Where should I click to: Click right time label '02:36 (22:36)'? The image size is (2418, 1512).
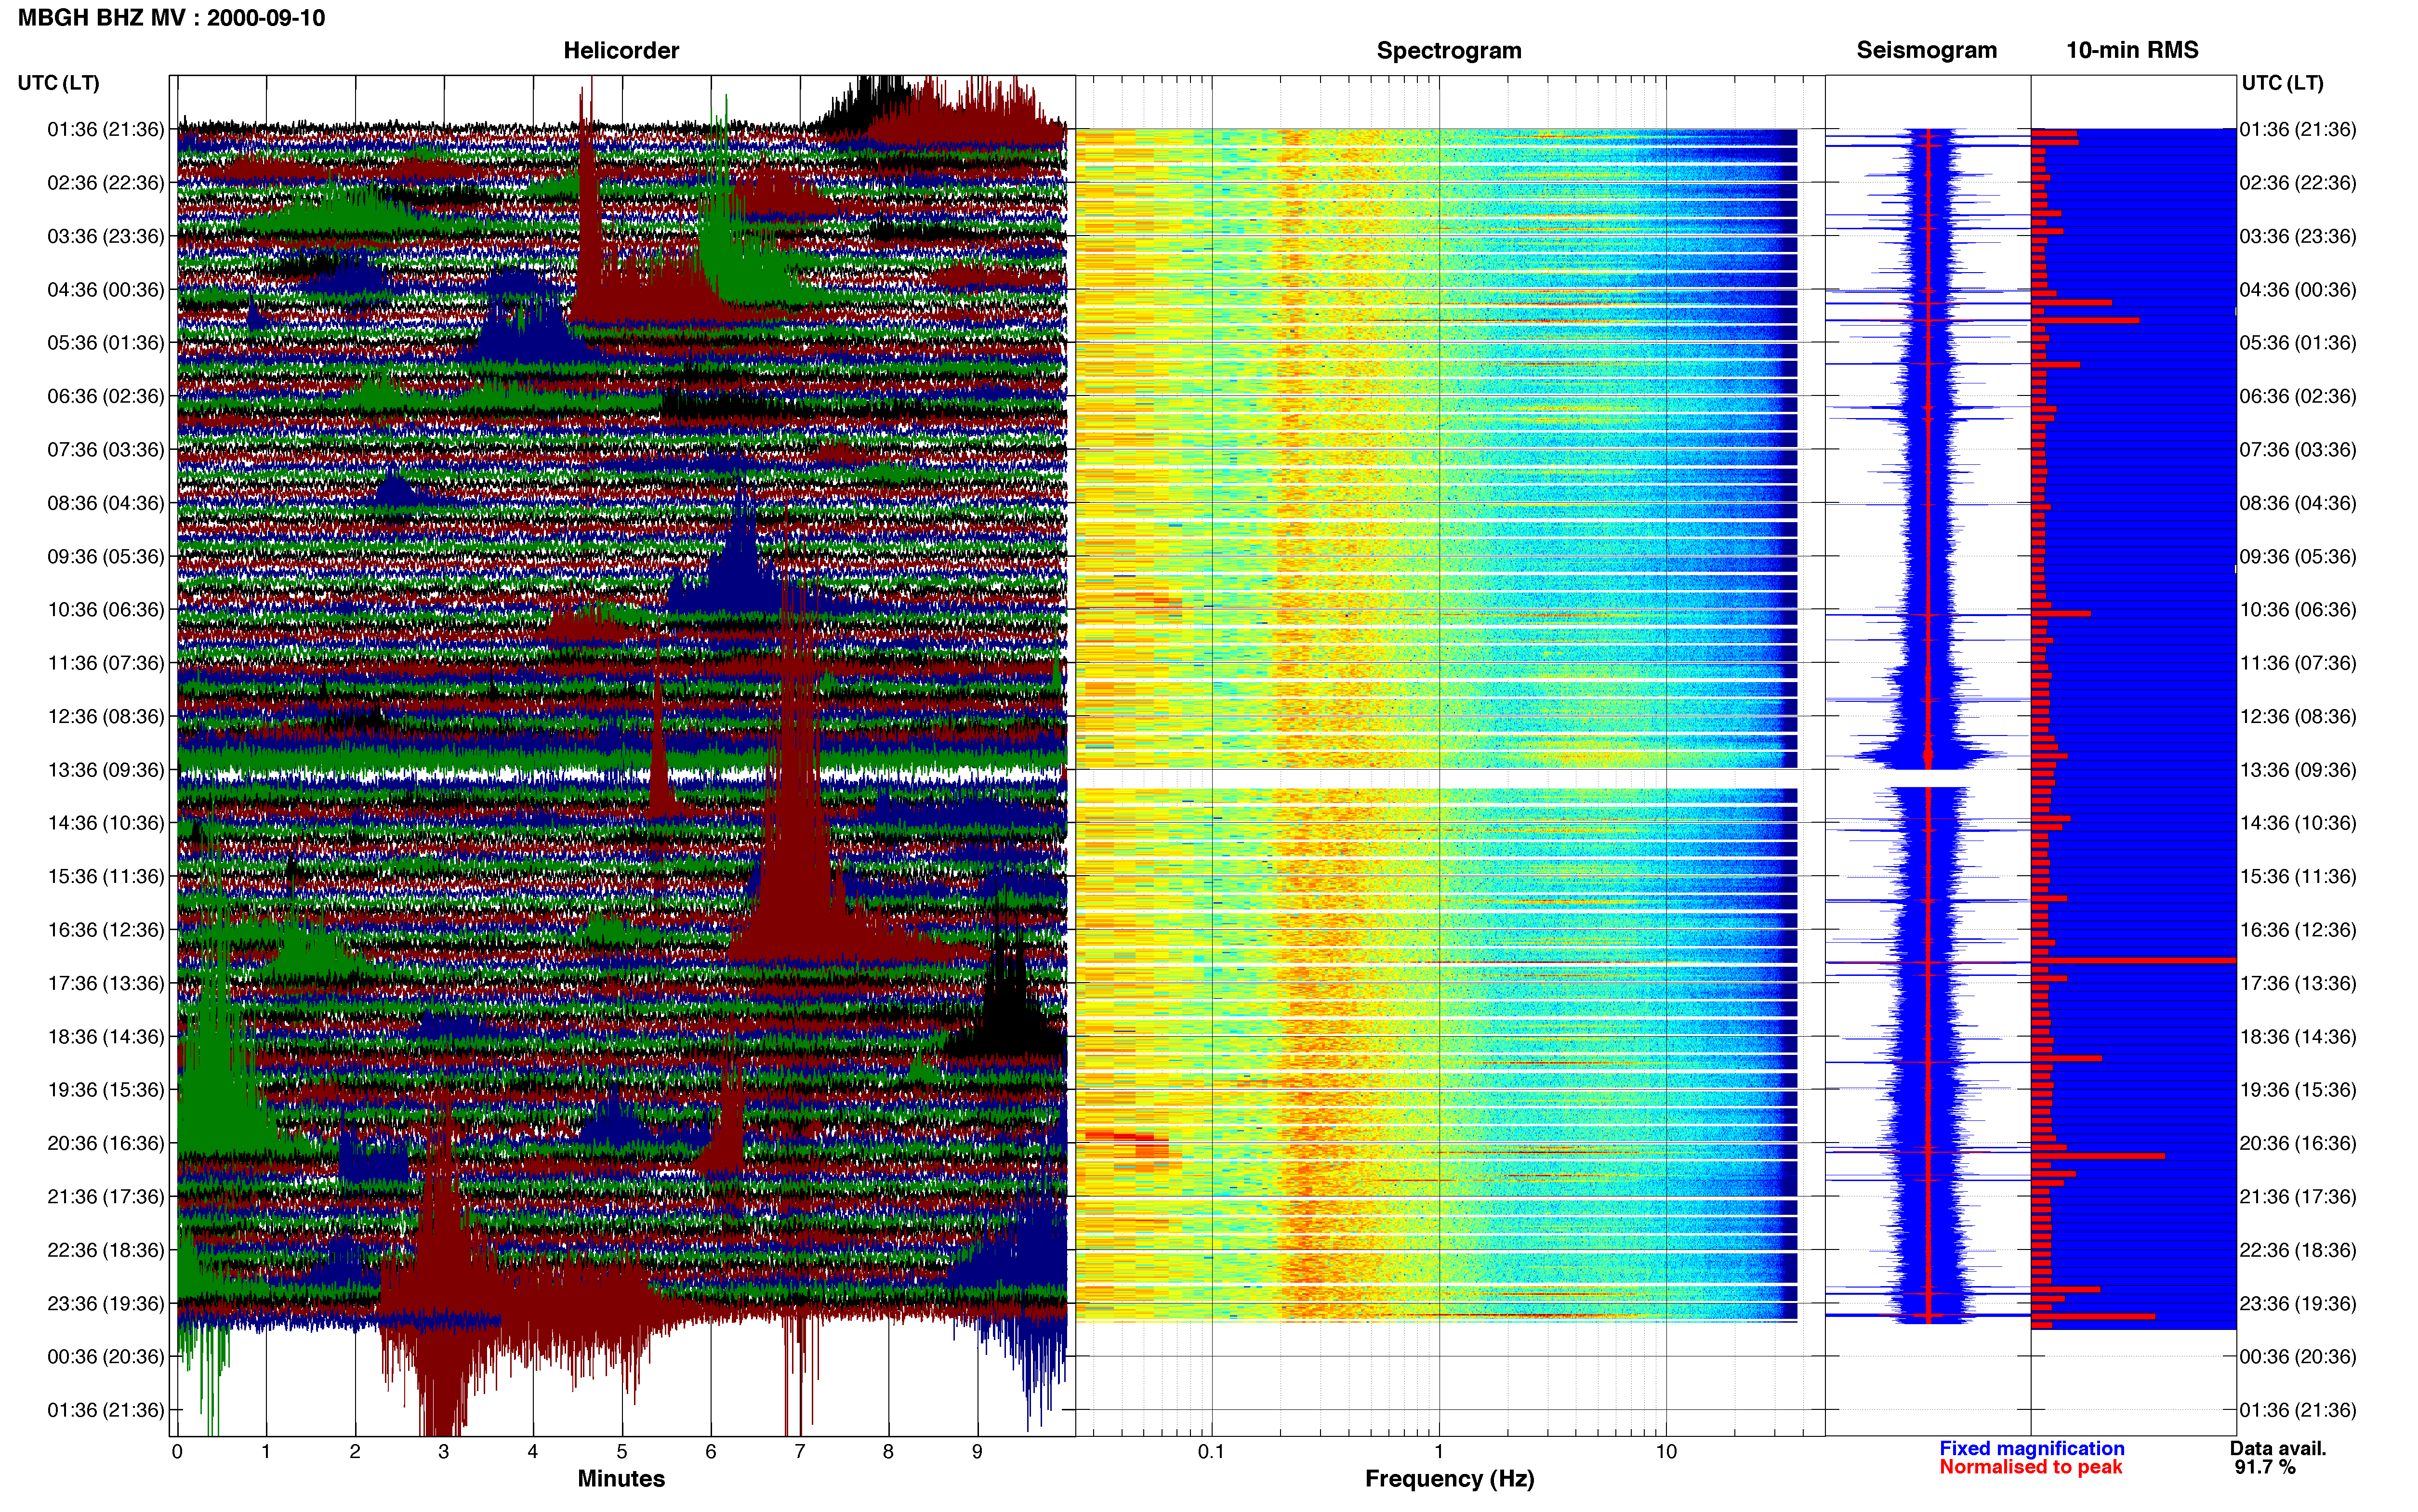tap(2298, 183)
